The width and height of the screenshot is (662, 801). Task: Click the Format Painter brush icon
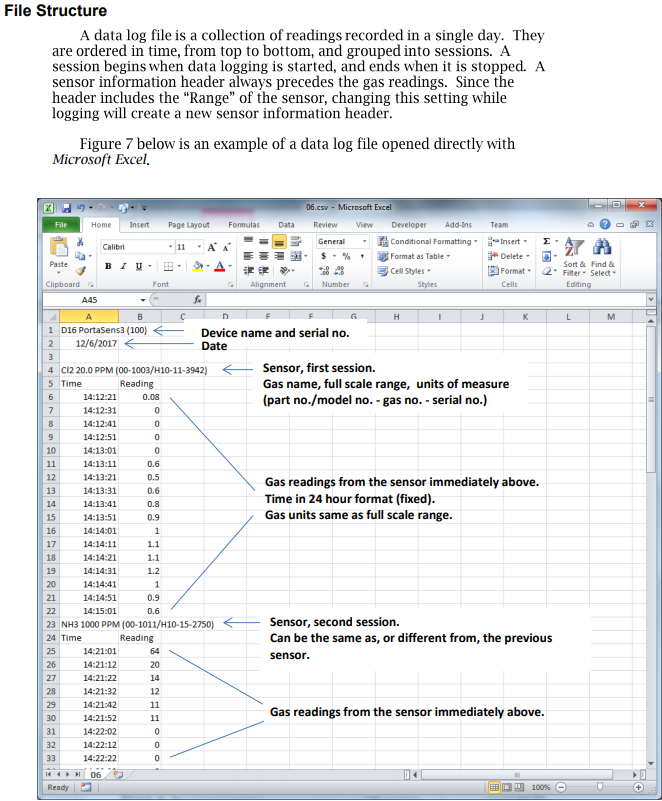[80, 271]
